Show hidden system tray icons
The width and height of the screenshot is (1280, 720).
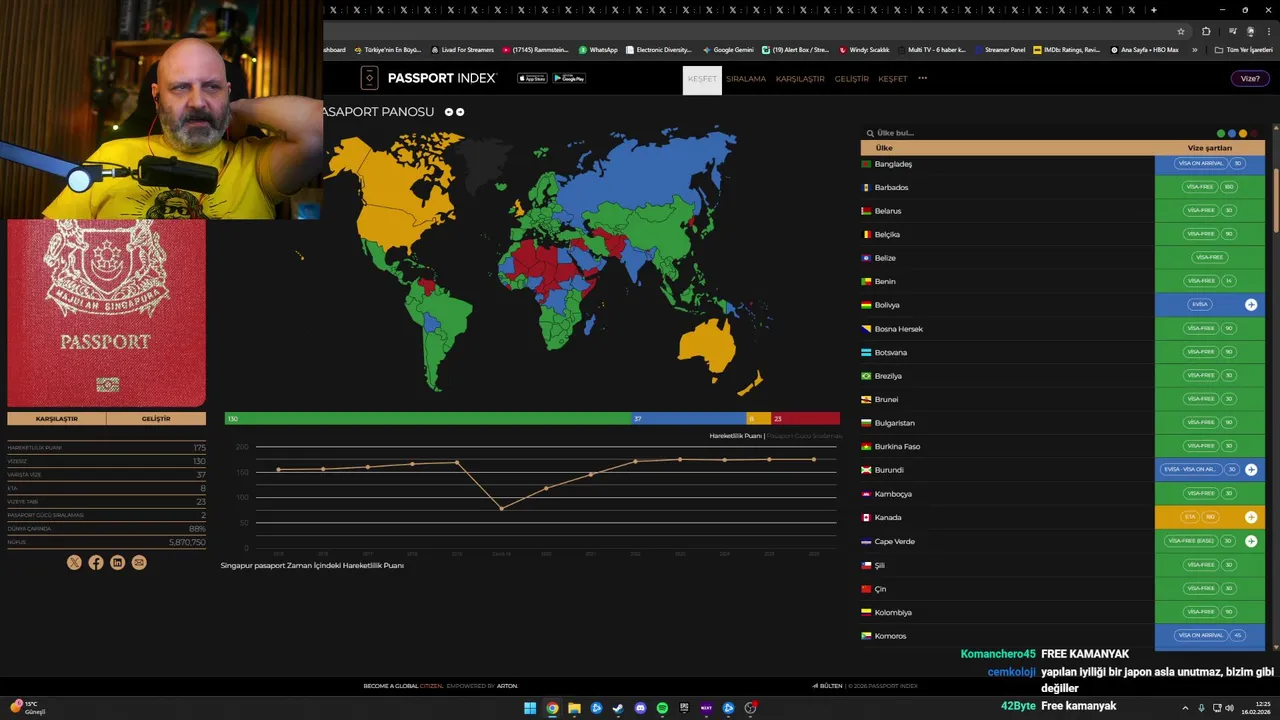coord(1185,708)
